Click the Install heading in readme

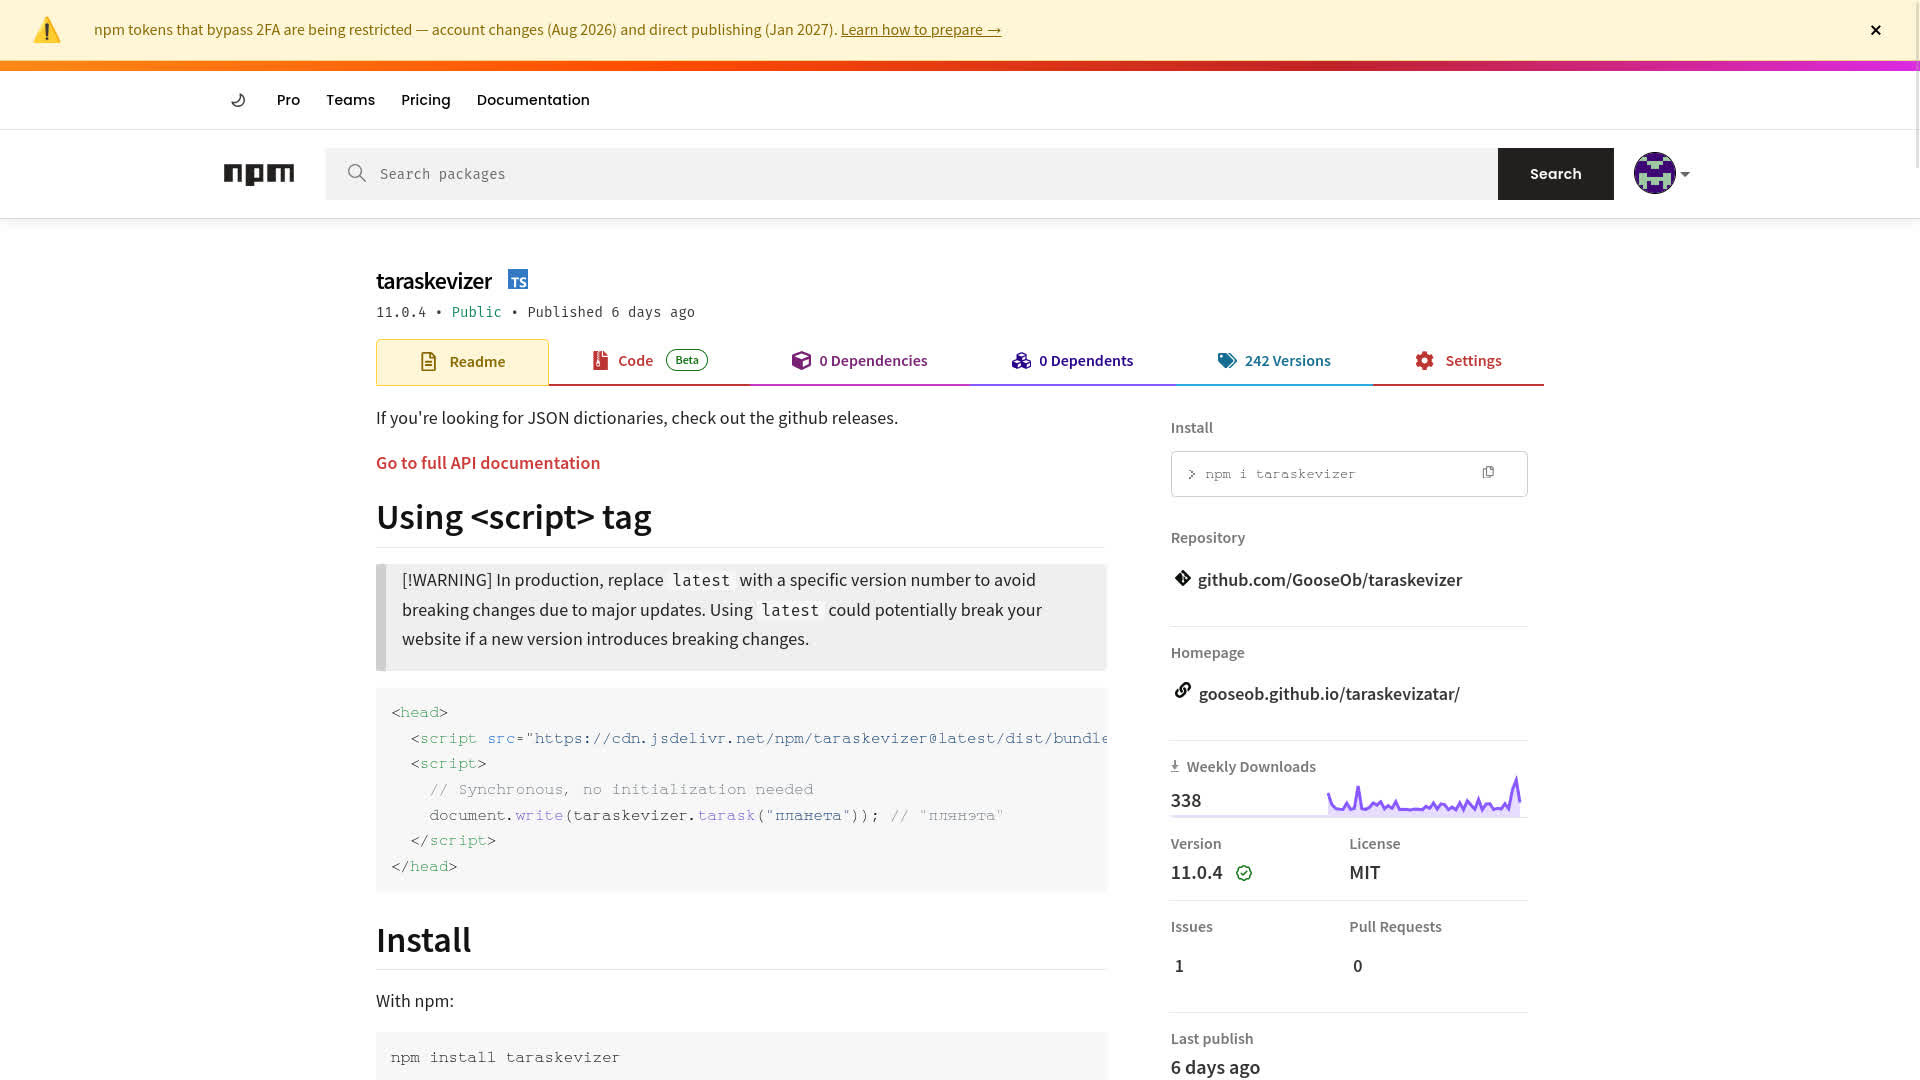click(423, 940)
